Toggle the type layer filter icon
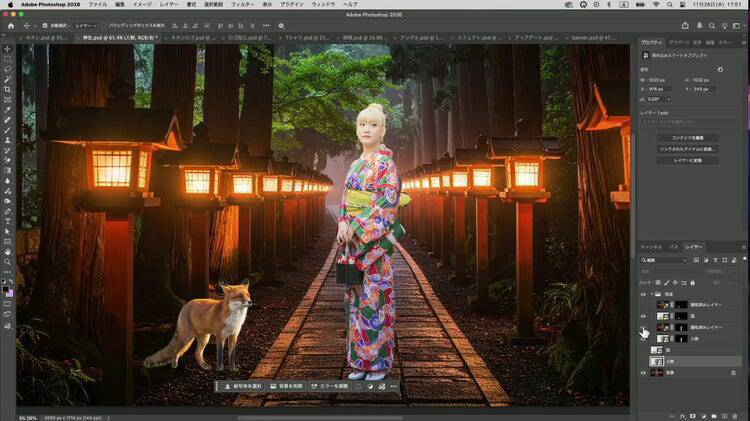This screenshot has height=421, width=750. tap(715, 260)
